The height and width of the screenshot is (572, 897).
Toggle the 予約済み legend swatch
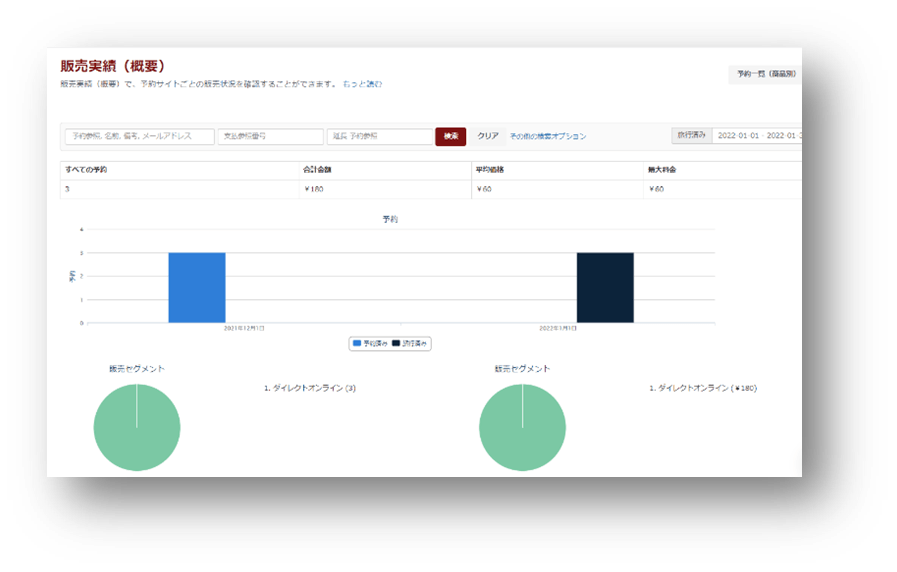(357, 343)
